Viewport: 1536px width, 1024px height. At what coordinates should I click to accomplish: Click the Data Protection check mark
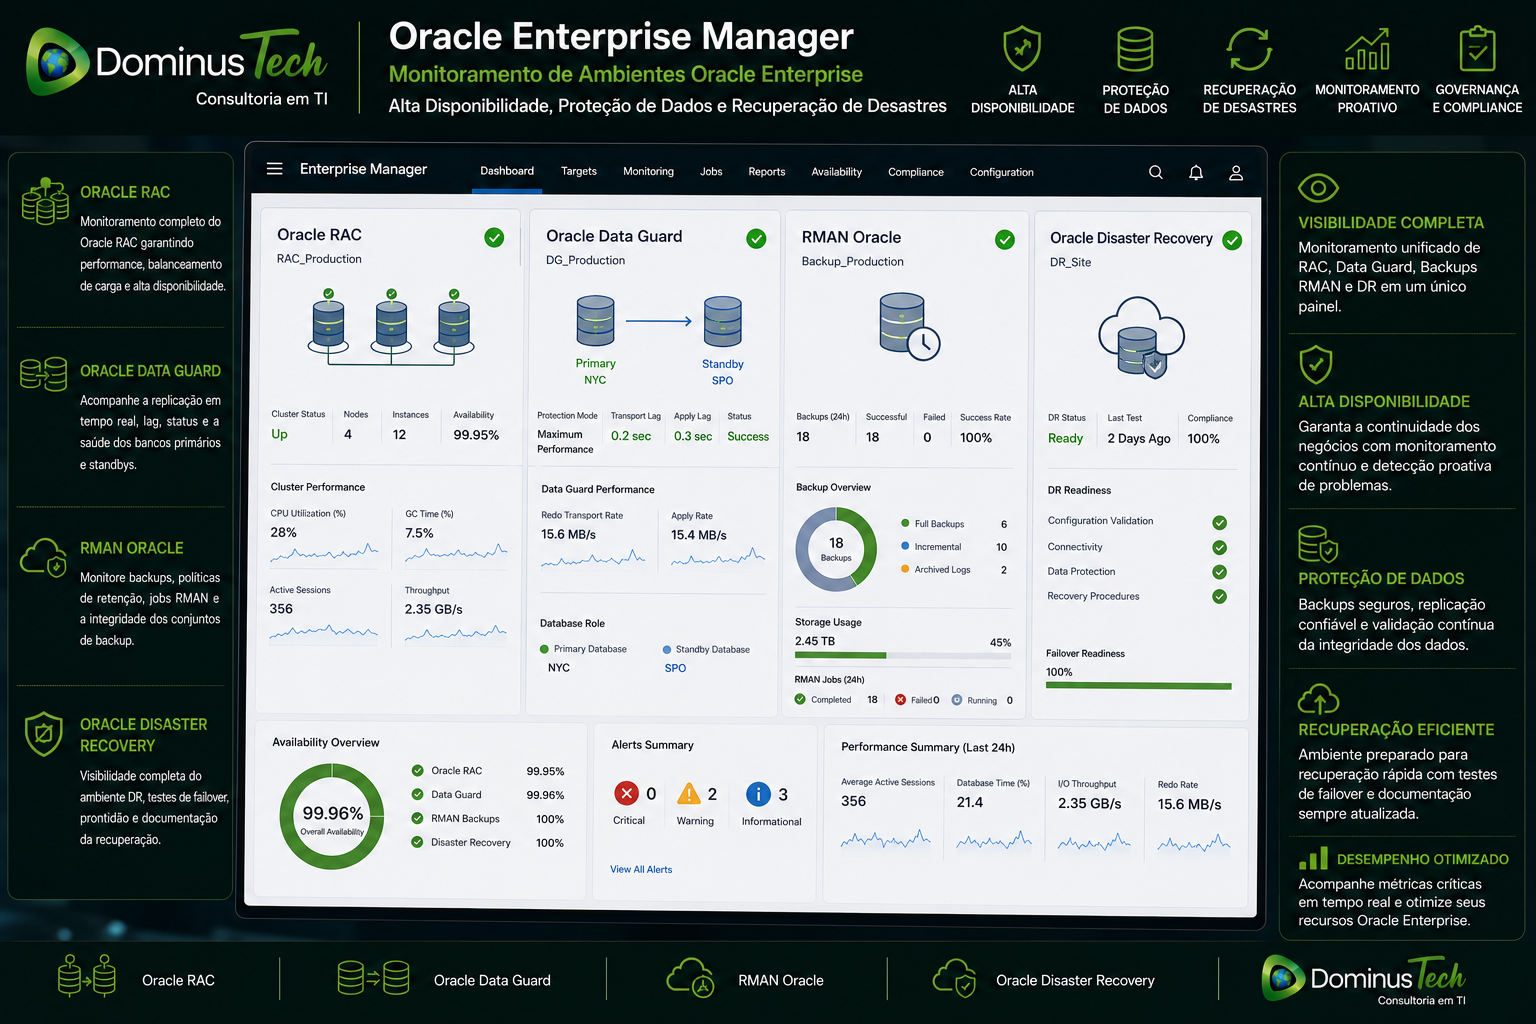1219,572
